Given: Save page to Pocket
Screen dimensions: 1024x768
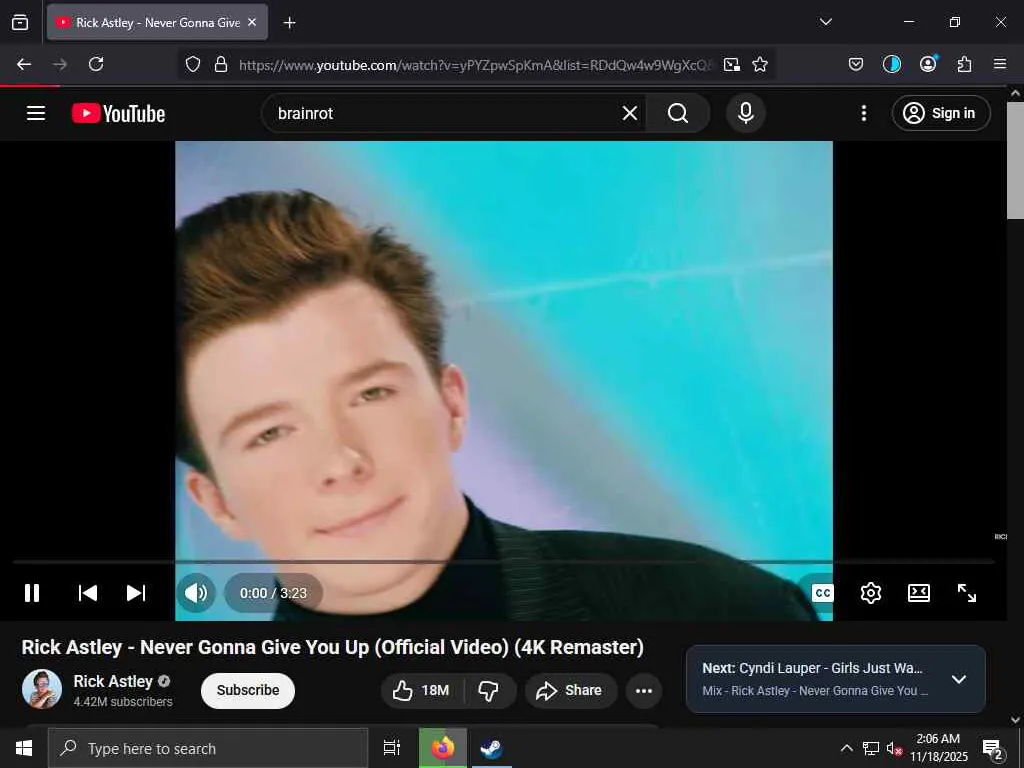Looking at the screenshot, I should coord(856,64).
